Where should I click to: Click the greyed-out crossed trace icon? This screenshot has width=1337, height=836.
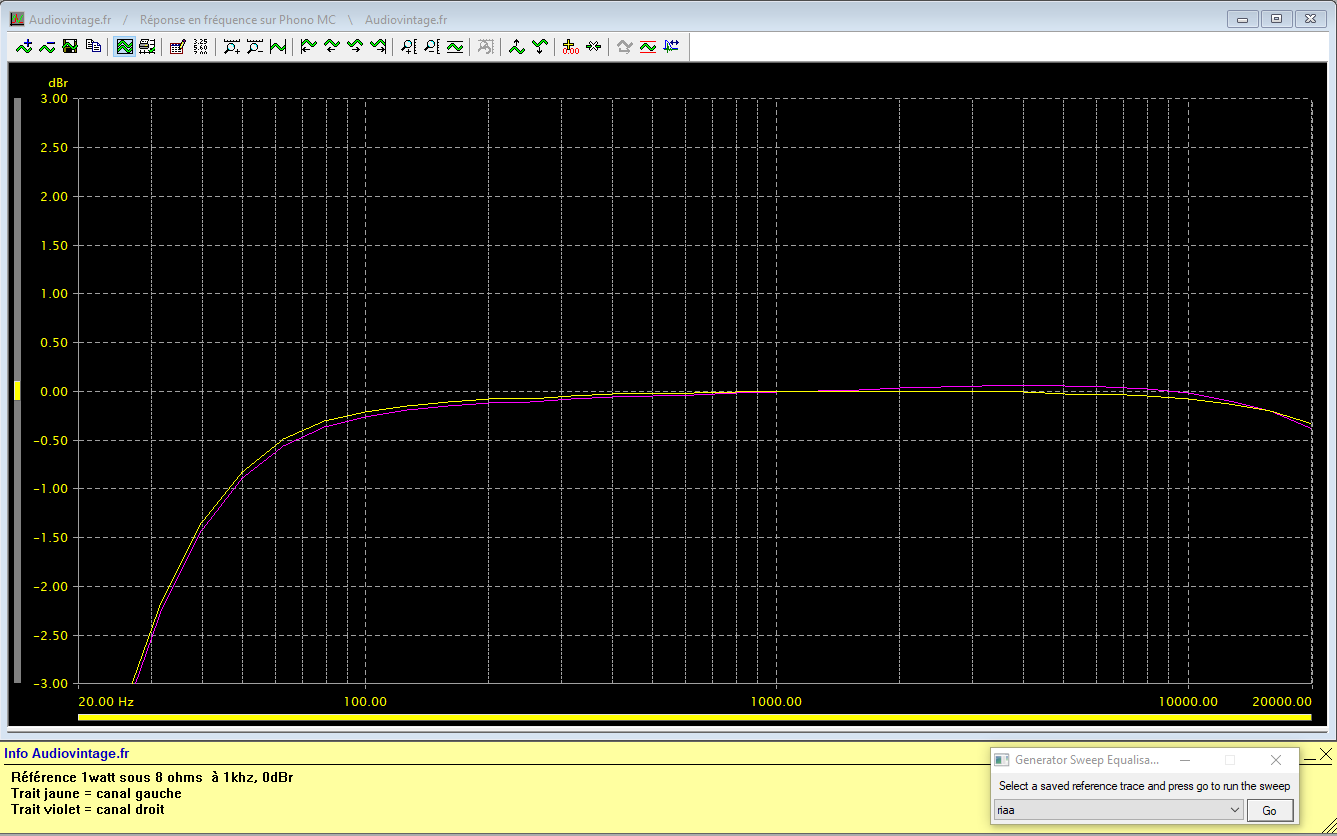(486, 46)
